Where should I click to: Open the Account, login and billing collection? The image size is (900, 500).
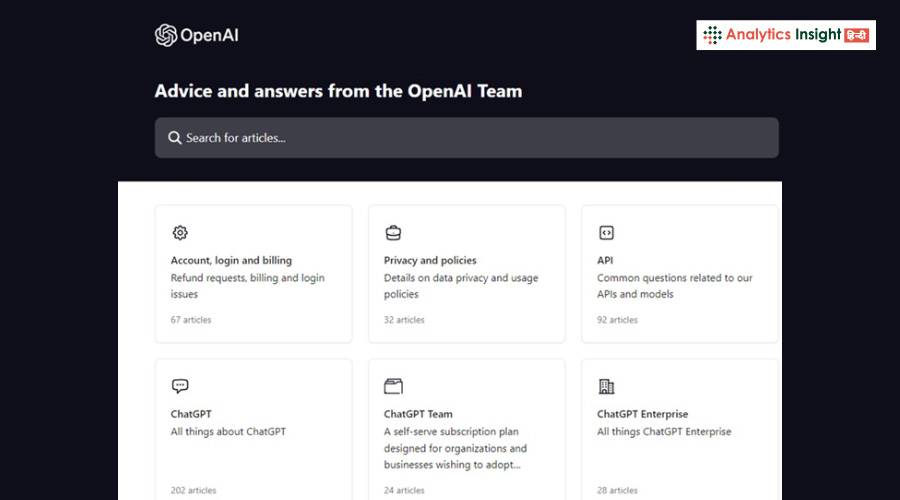[231, 260]
